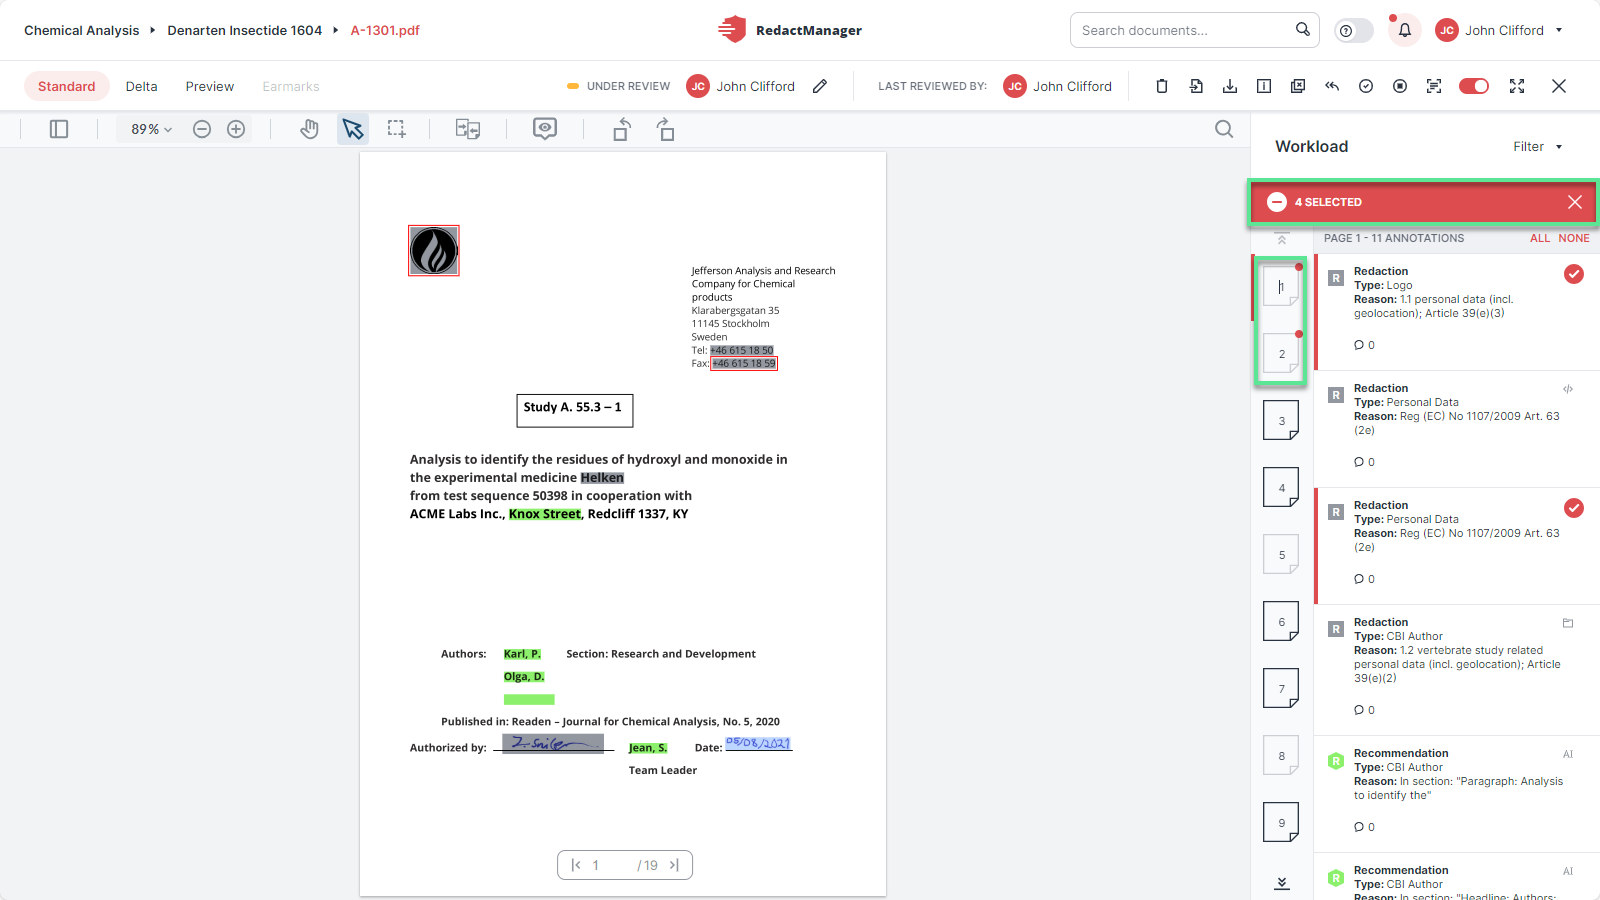Open the compare documents tool
The width and height of the screenshot is (1600, 900).
468,129
